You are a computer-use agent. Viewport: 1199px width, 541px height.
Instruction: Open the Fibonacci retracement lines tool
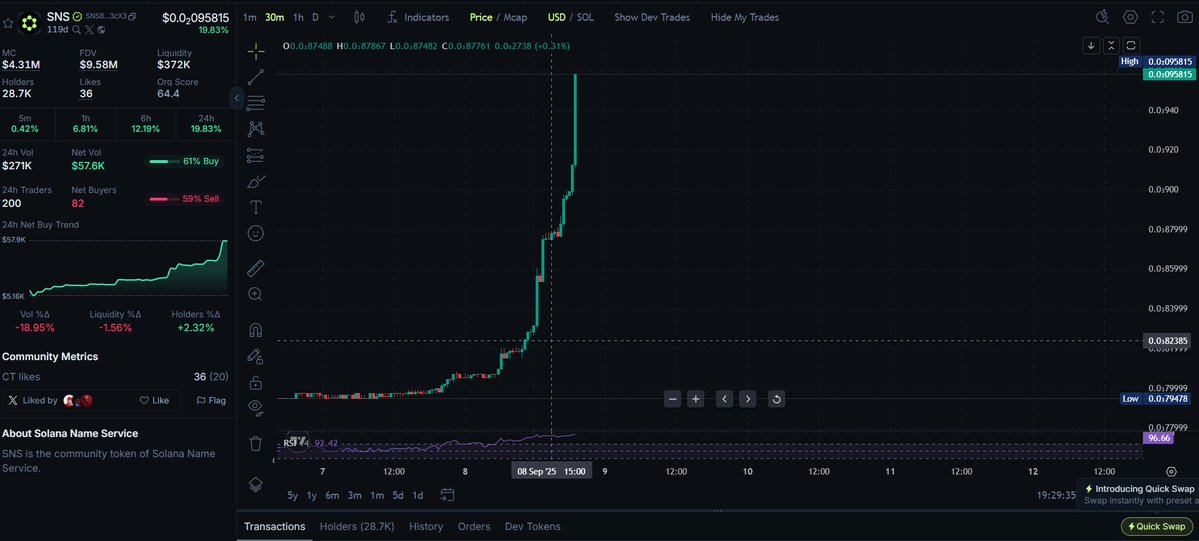click(x=256, y=103)
